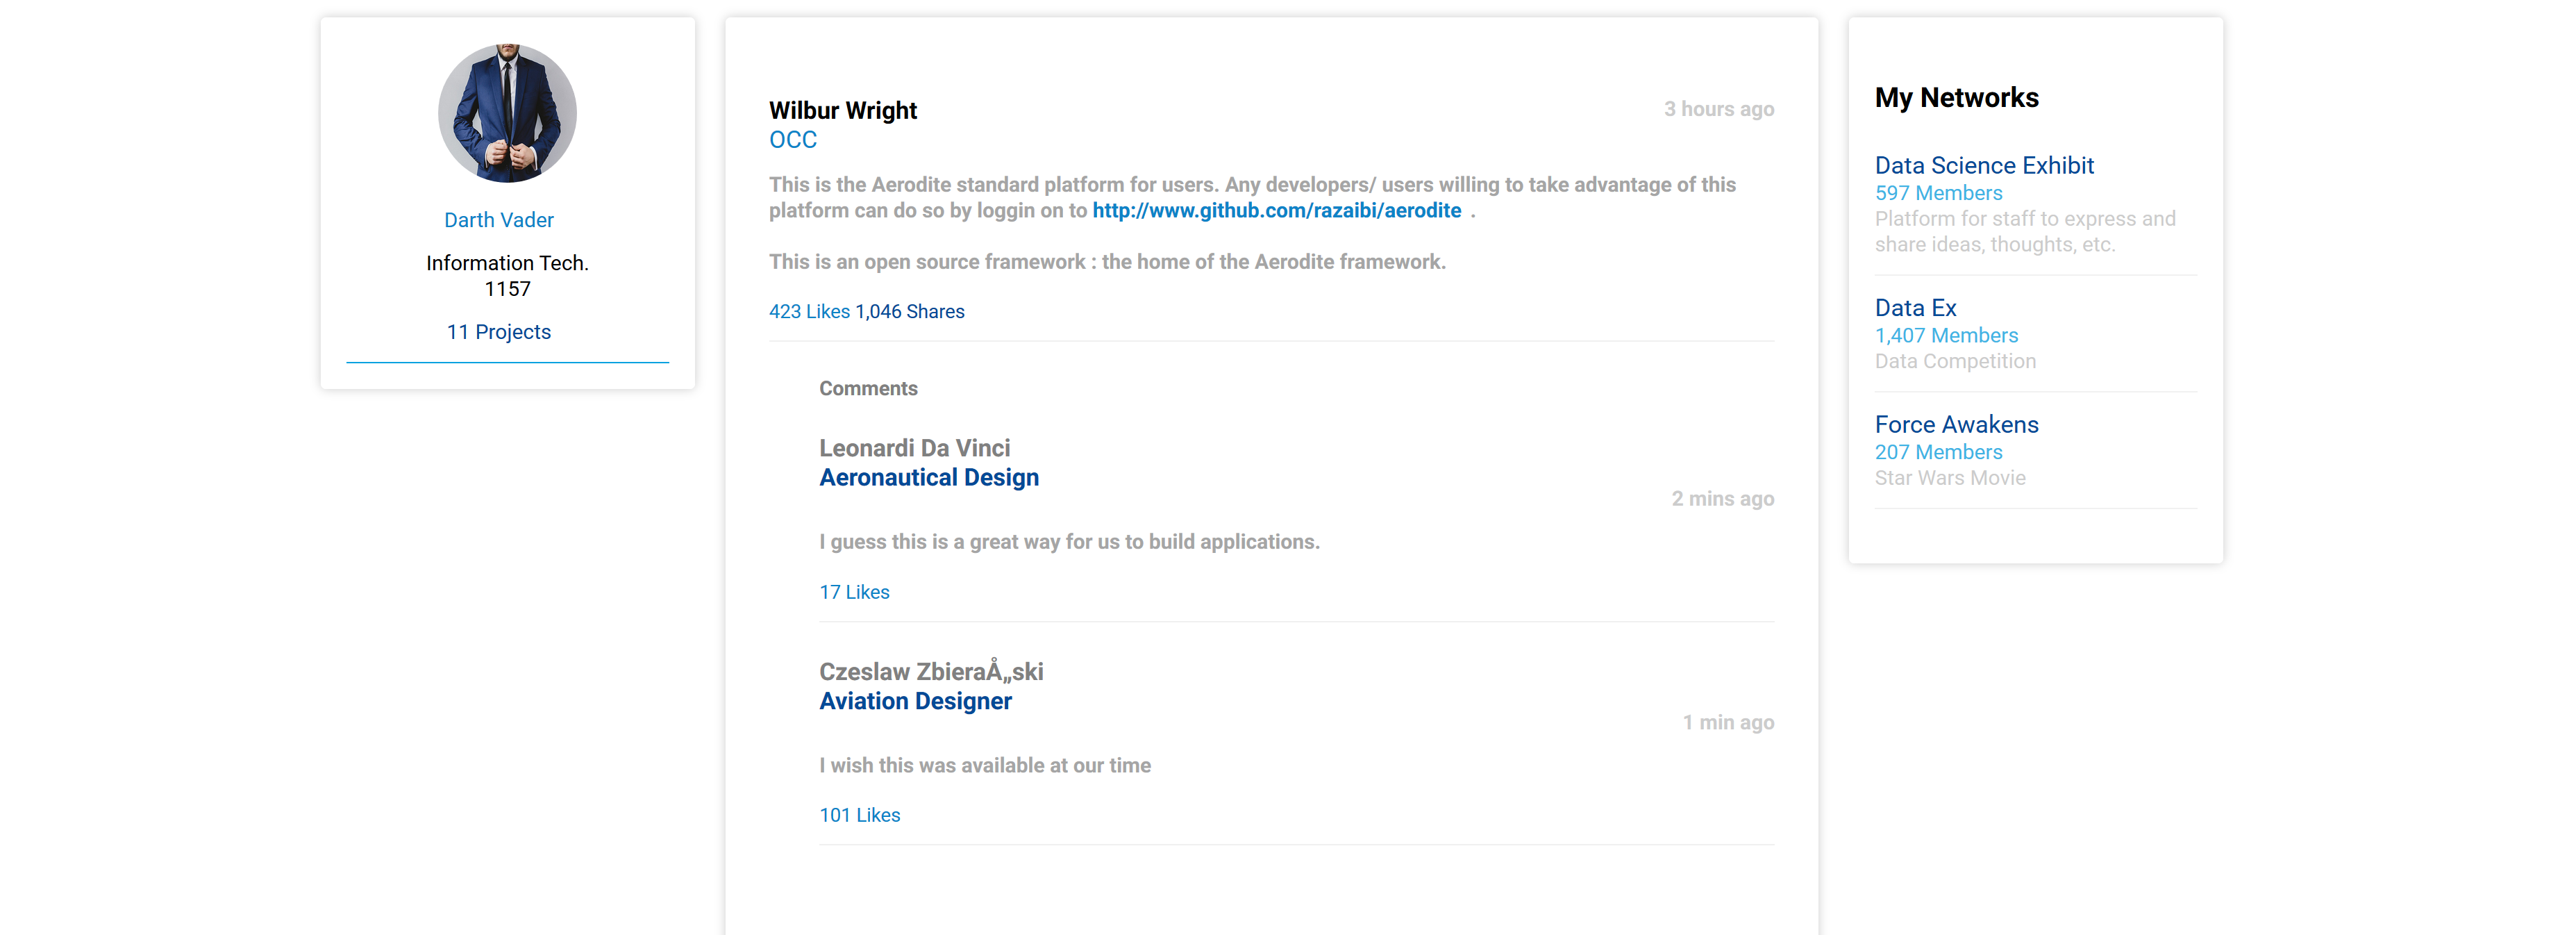2576x935 pixels.
Task: Click the Leonardi Da Vinci commenter name
Action: click(x=914, y=448)
